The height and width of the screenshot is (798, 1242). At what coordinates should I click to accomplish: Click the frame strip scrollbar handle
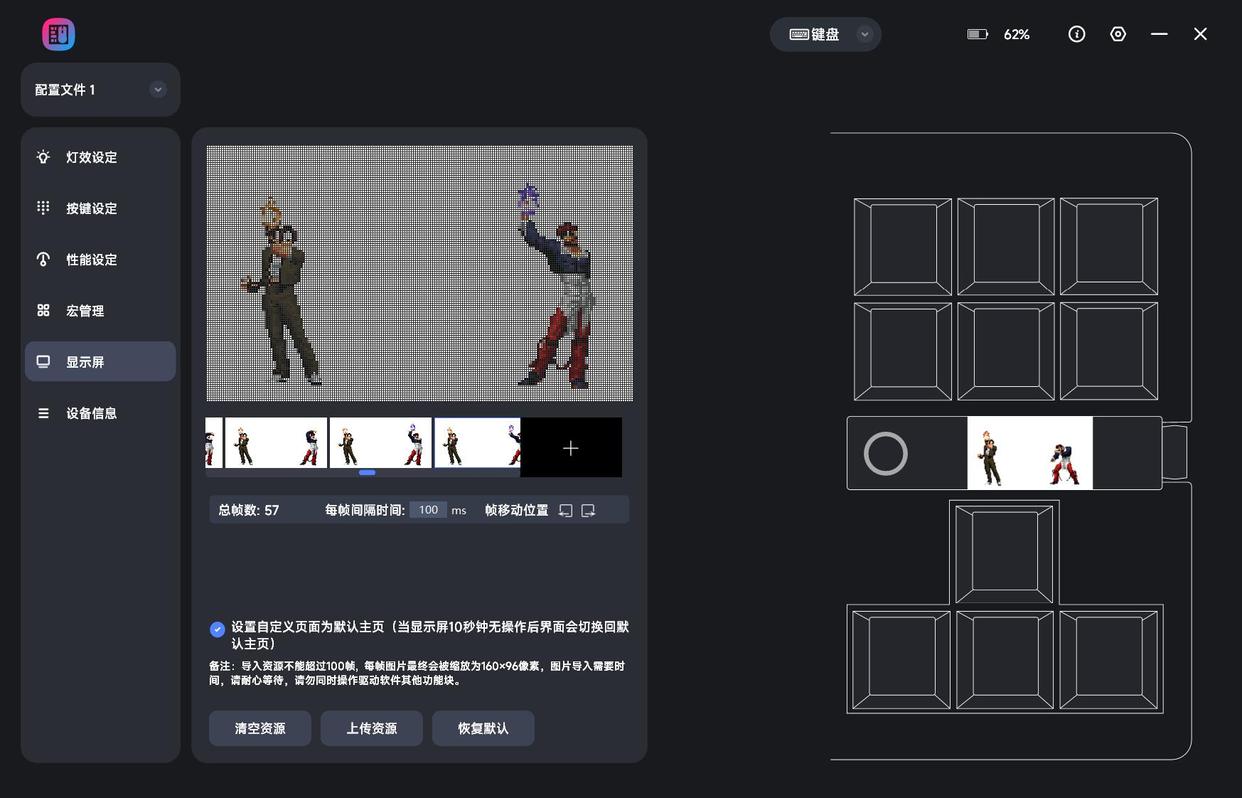[367, 472]
